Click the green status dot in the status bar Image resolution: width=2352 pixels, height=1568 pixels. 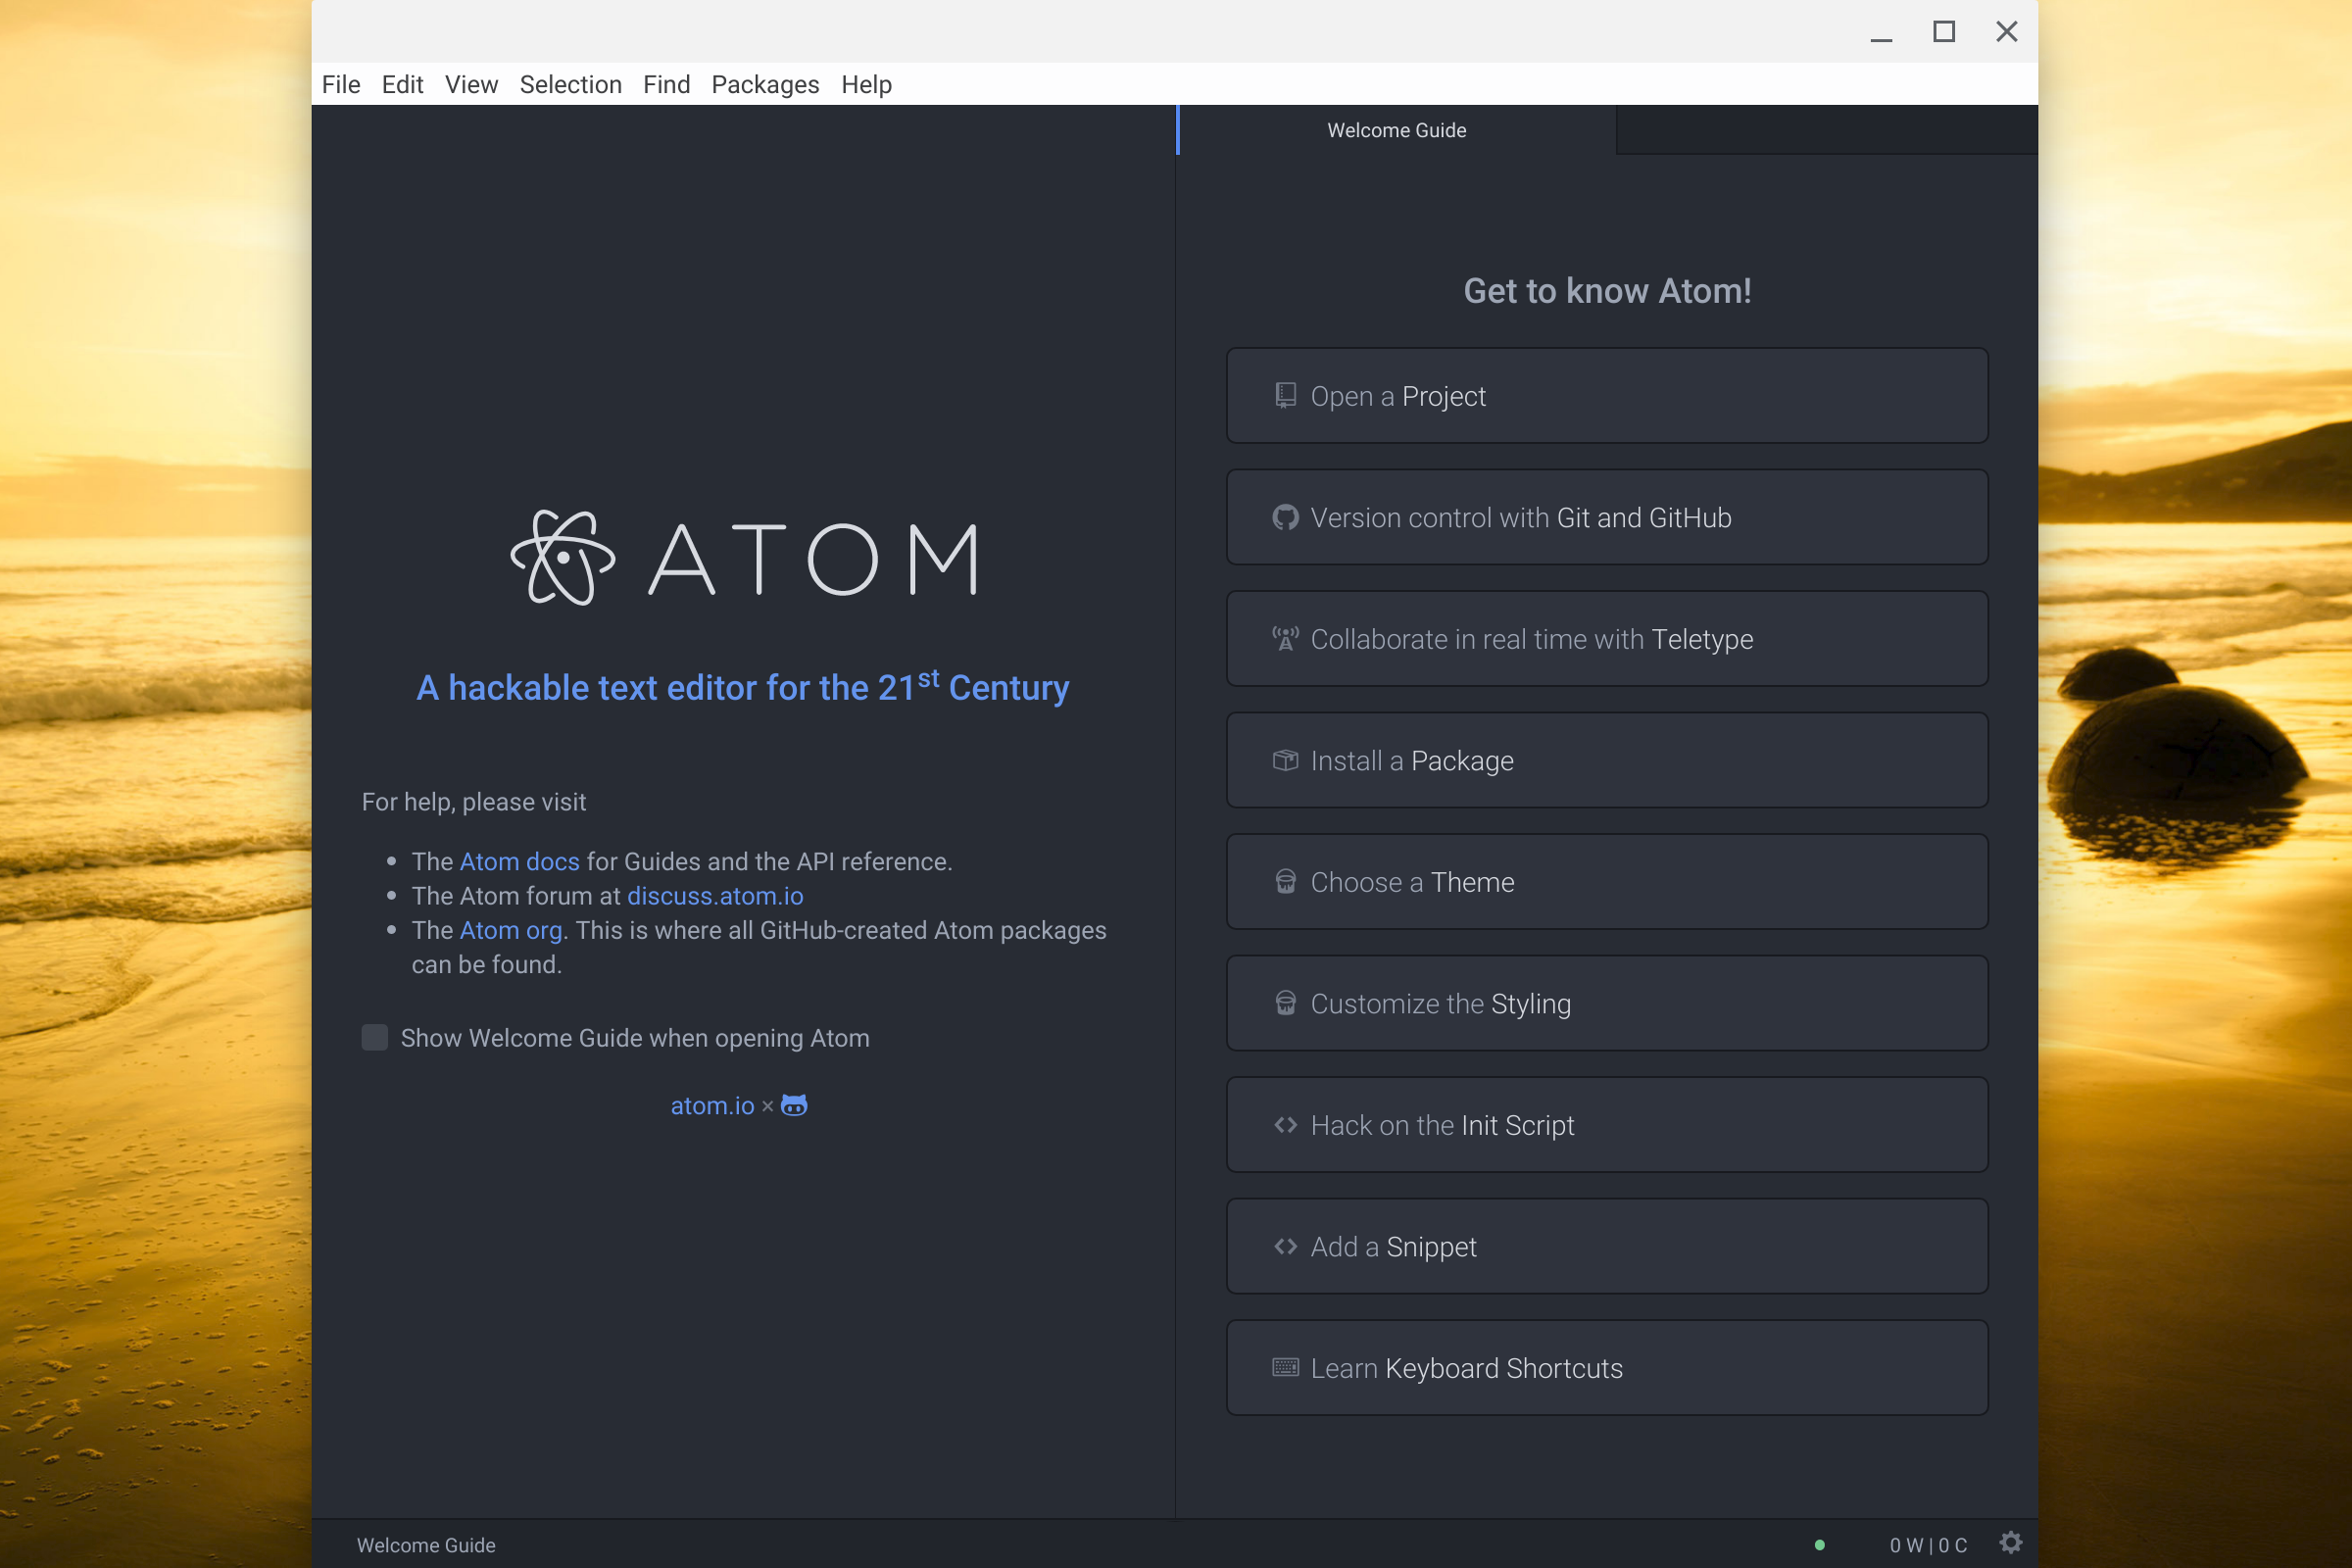(x=1820, y=1545)
